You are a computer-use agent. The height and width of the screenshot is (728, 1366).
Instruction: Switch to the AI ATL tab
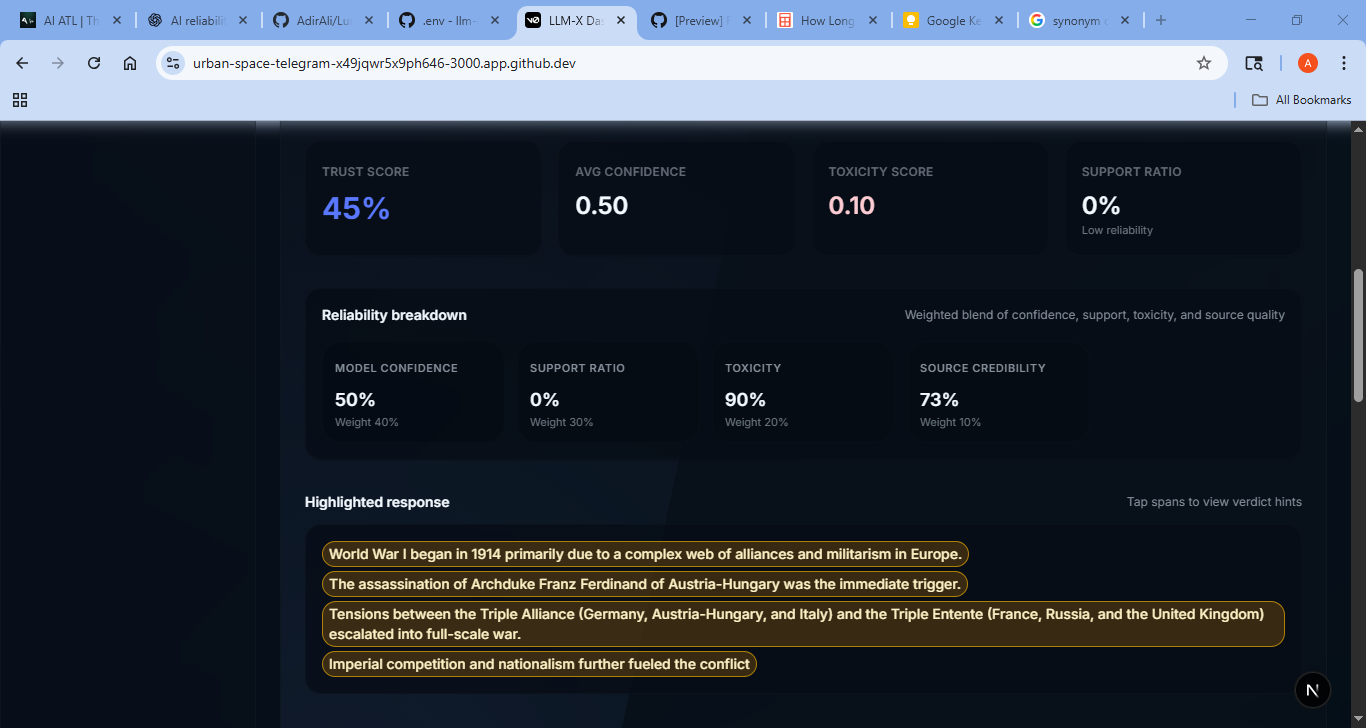(x=70, y=20)
